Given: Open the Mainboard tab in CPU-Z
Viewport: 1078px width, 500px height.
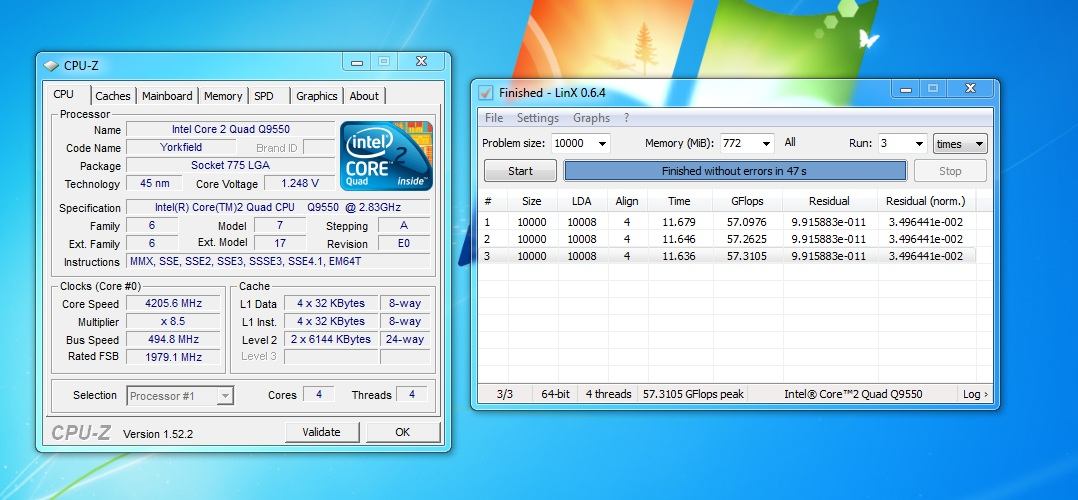Looking at the screenshot, I should (167, 96).
